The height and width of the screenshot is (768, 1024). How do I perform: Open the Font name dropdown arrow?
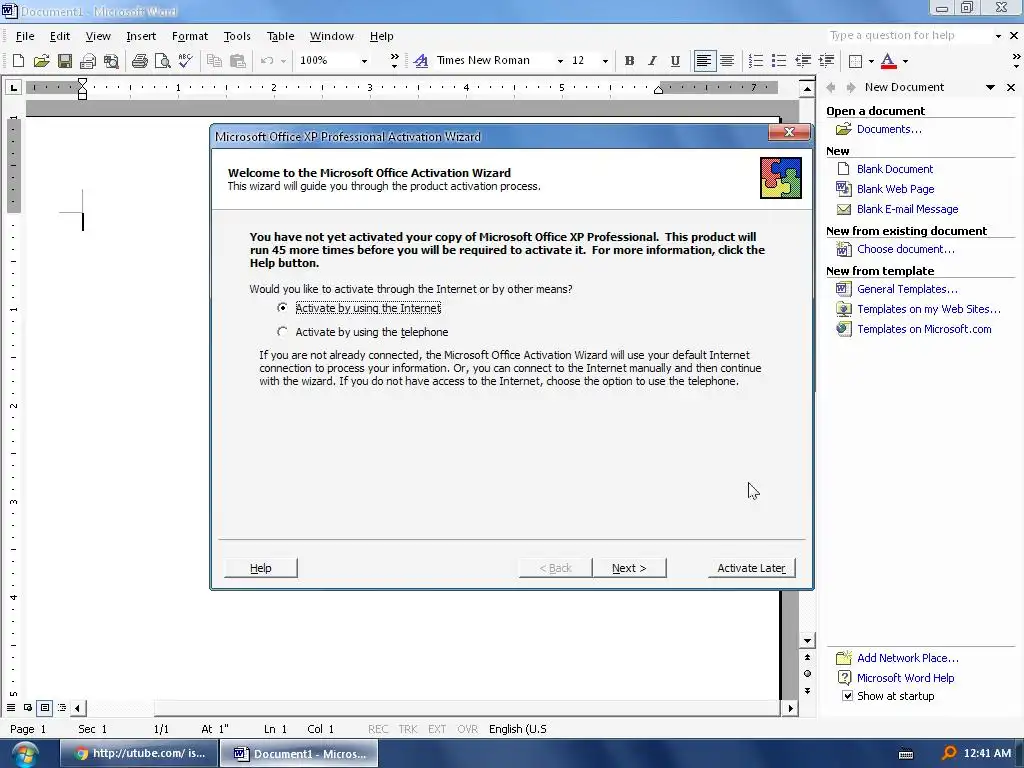pos(560,61)
